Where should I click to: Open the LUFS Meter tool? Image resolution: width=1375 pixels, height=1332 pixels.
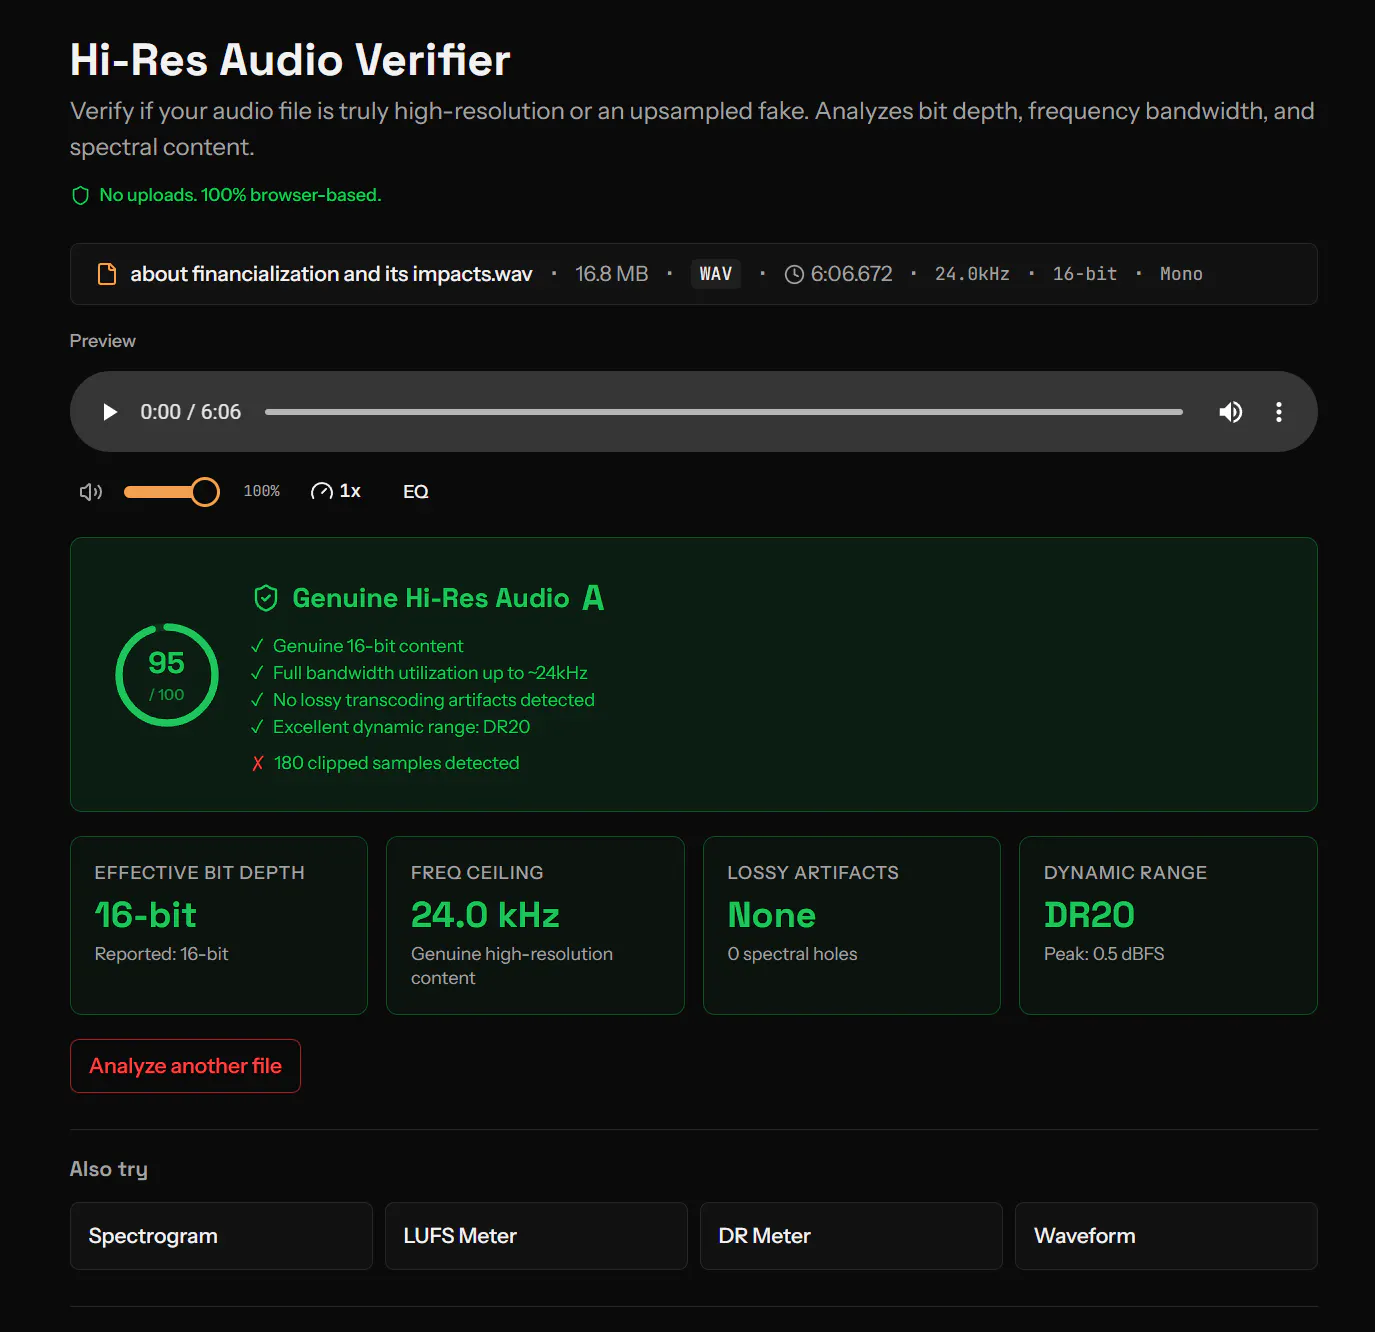tap(536, 1236)
